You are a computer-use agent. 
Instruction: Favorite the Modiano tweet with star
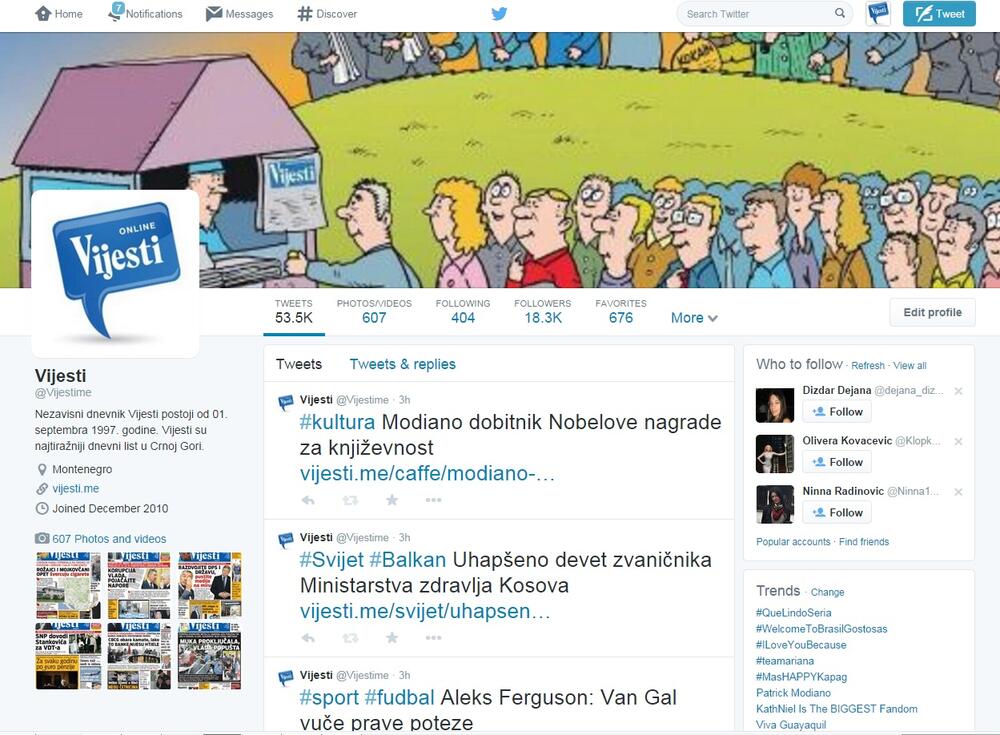392,500
